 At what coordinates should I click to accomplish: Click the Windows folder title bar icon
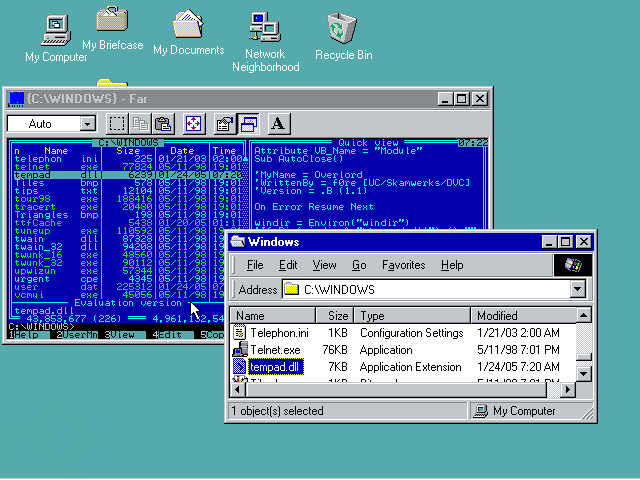[238, 242]
